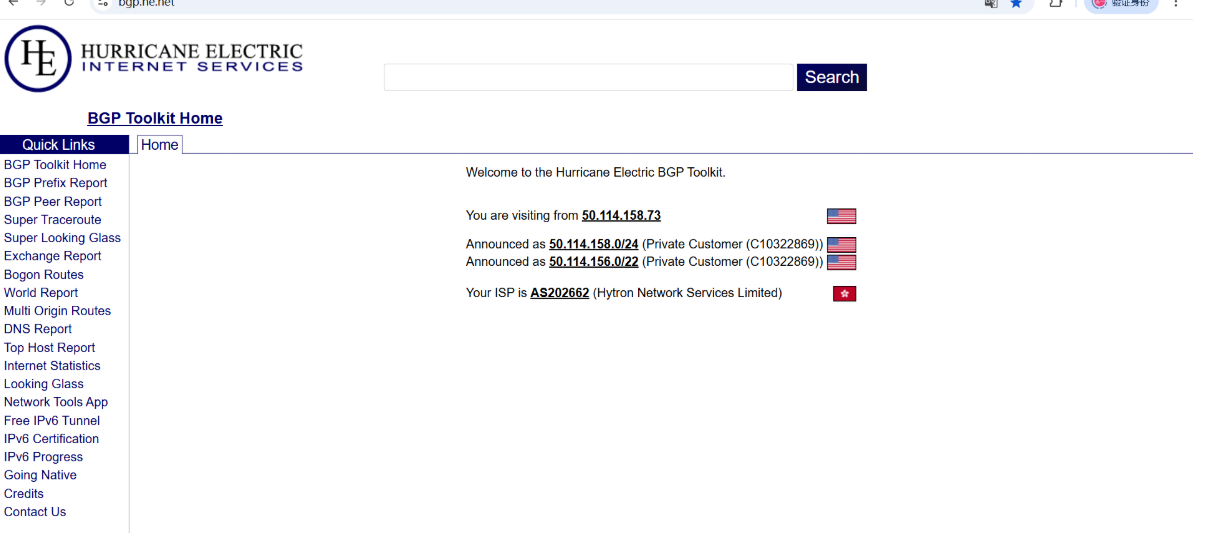Bookmark this page with the star icon

point(1016,4)
